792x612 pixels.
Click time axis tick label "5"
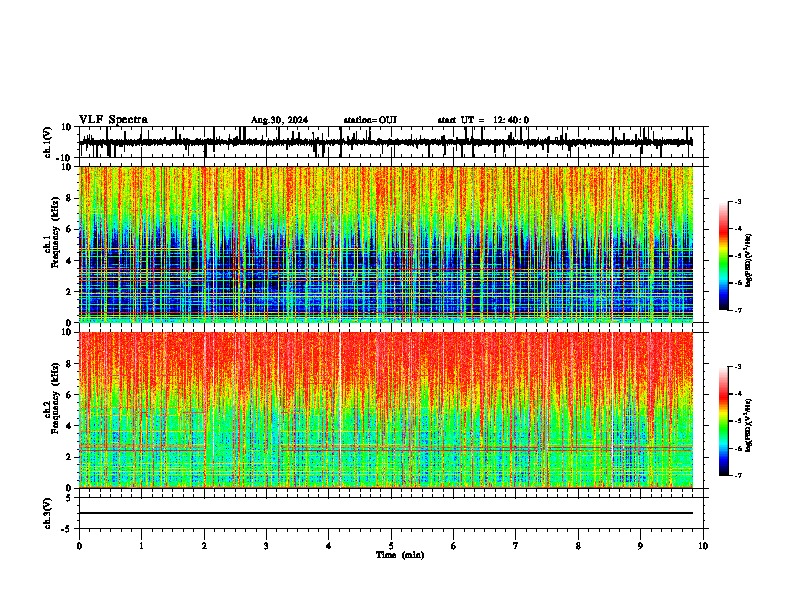391,546
